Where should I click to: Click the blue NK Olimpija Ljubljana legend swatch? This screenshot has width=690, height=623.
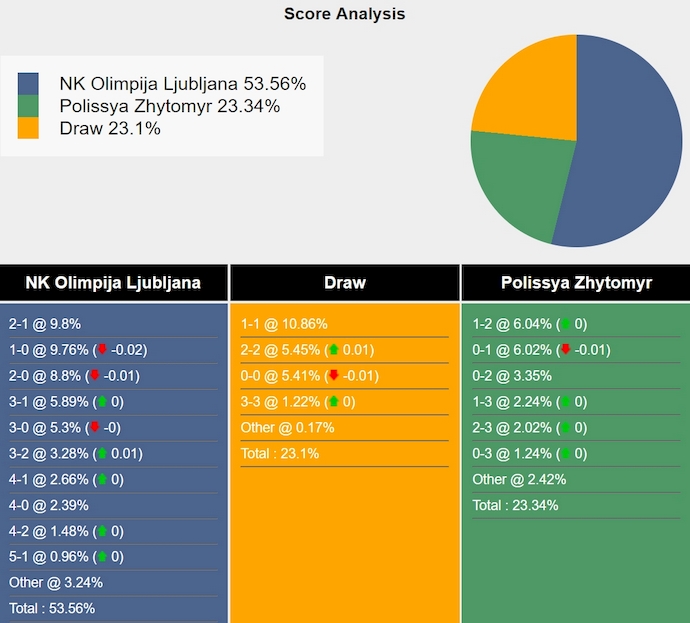click(28, 84)
